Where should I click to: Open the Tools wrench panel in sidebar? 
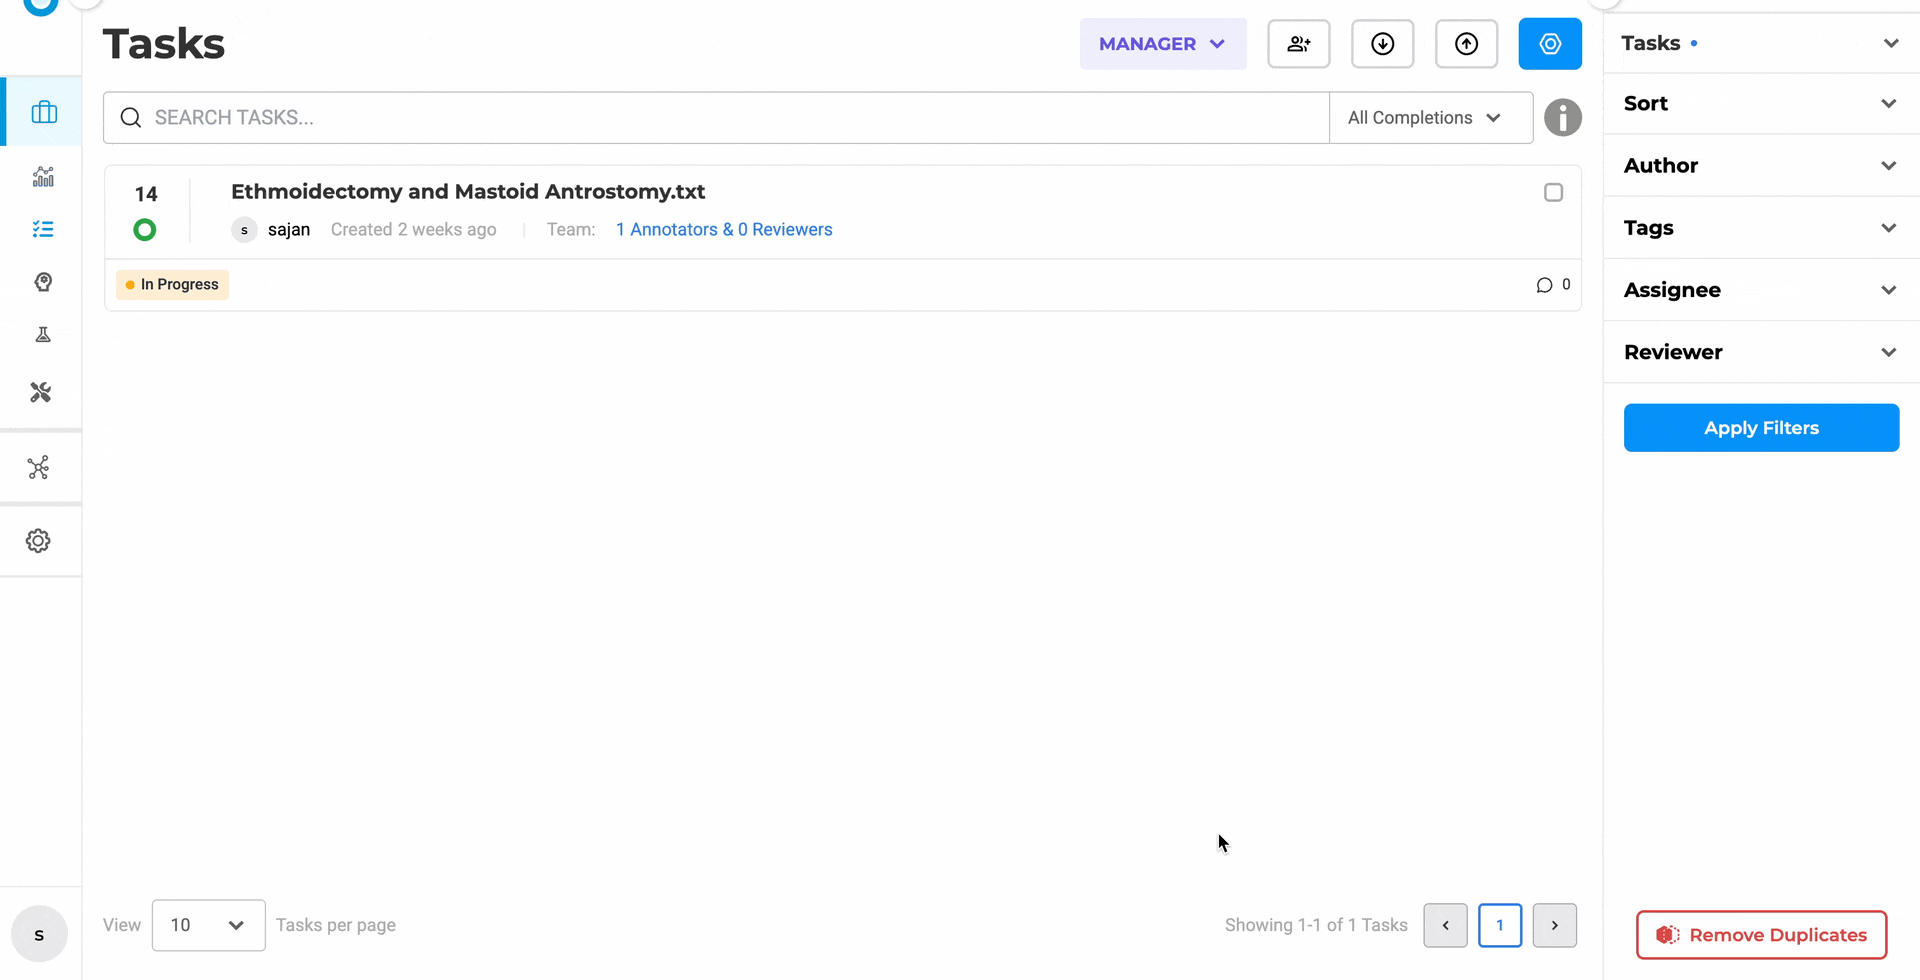(40, 391)
